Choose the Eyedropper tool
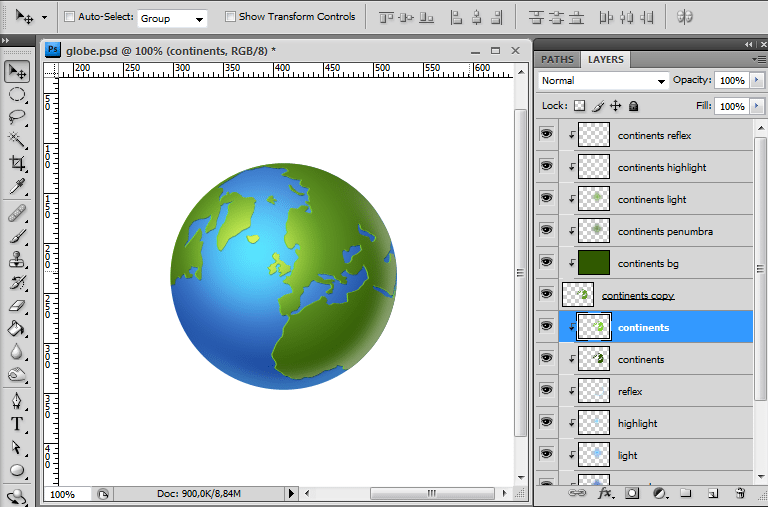Image resolution: width=768 pixels, height=507 pixels. tap(17, 187)
